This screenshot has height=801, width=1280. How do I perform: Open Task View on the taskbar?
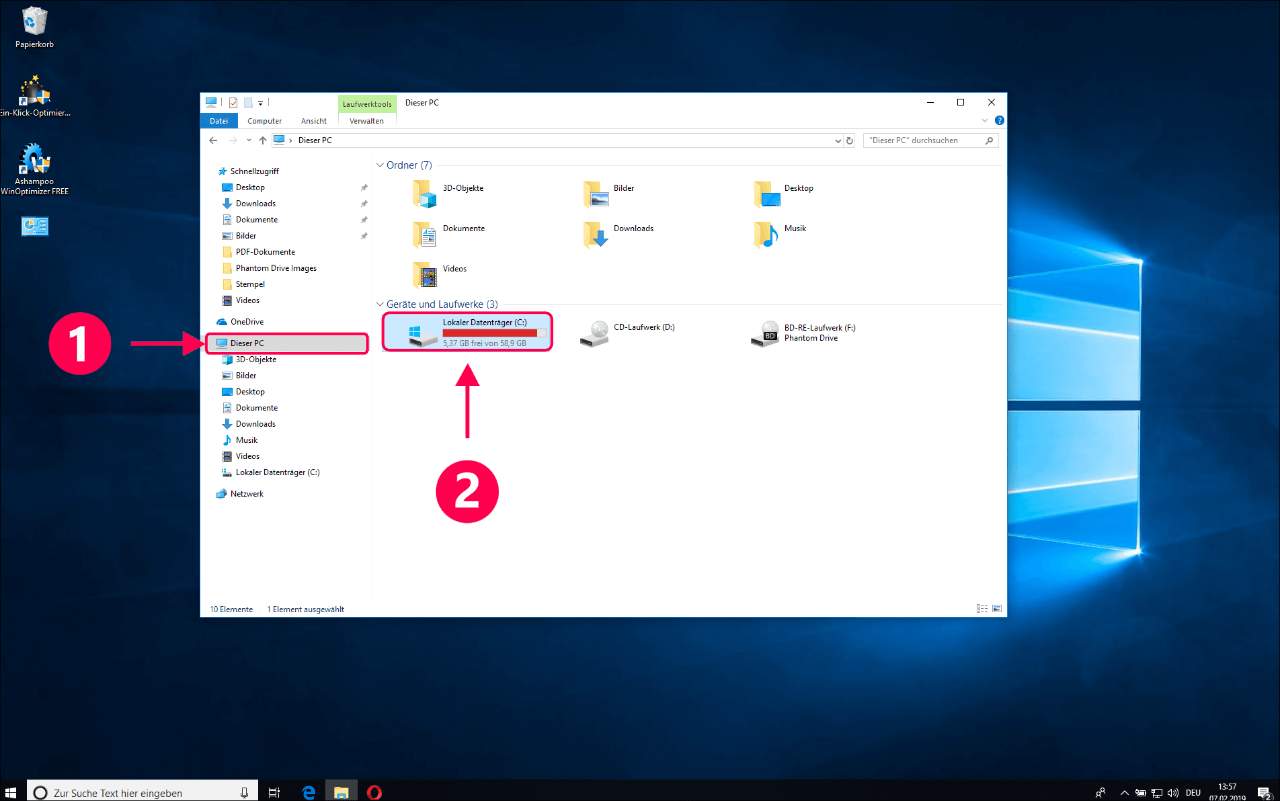click(275, 791)
